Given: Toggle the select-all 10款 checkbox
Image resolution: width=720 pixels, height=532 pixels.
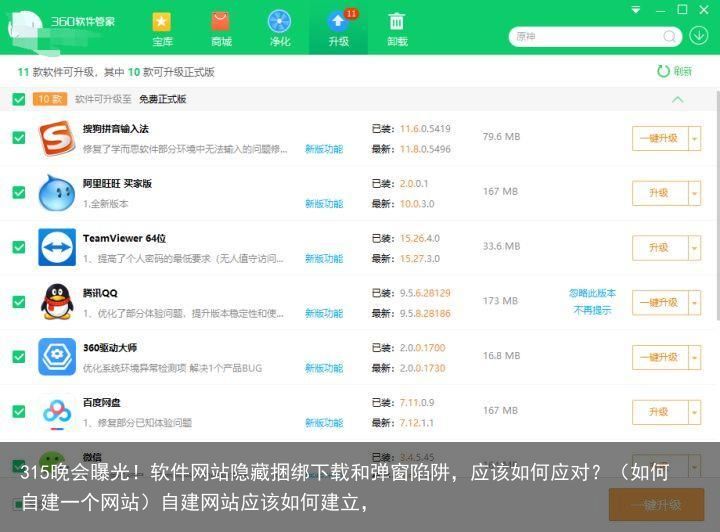Looking at the screenshot, I should click(x=19, y=99).
